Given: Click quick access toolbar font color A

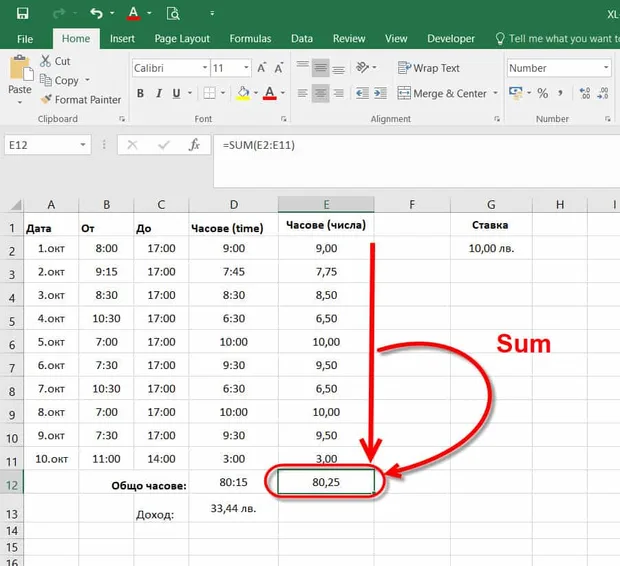Looking at the screenshot, I should coord(133,13).
